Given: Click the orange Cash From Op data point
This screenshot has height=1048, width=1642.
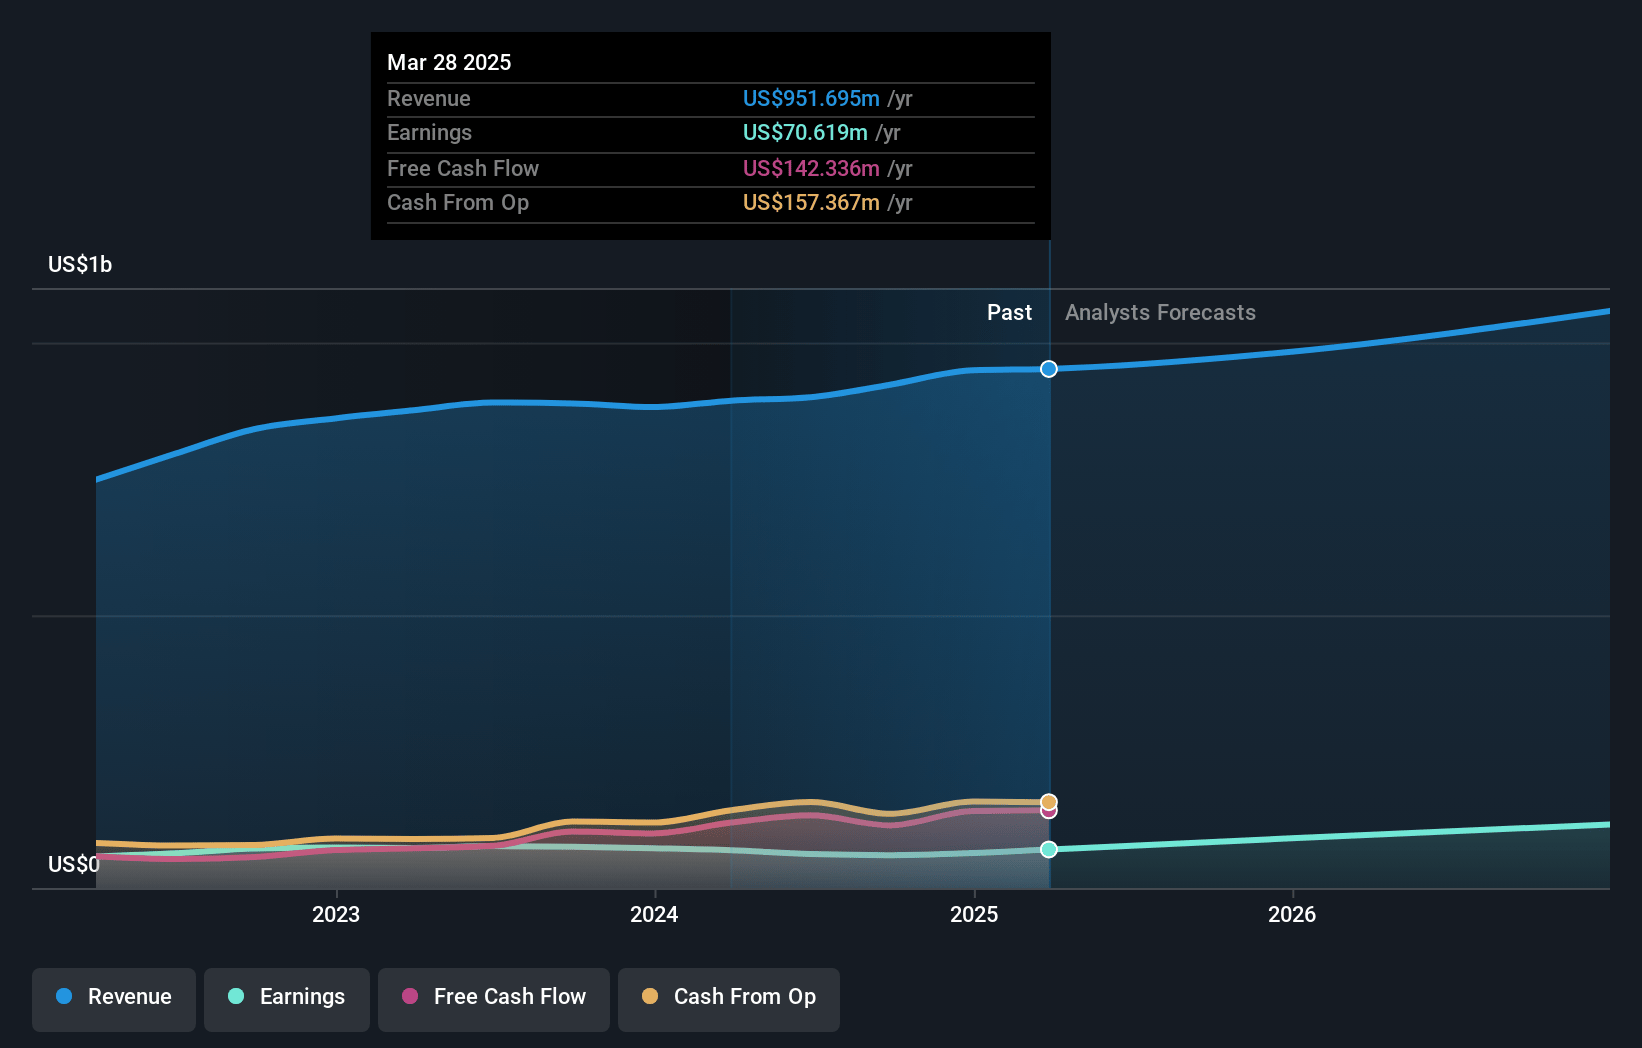Looking at the screenshot, I should coord(1049,802).
